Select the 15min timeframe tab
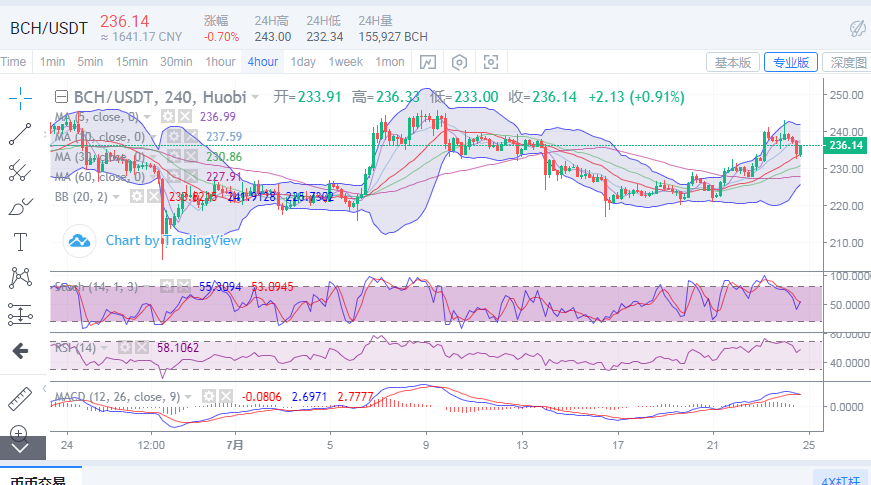The height and width of the screenshot is (485, 871). pyautogui.click(x=131, y=62)
